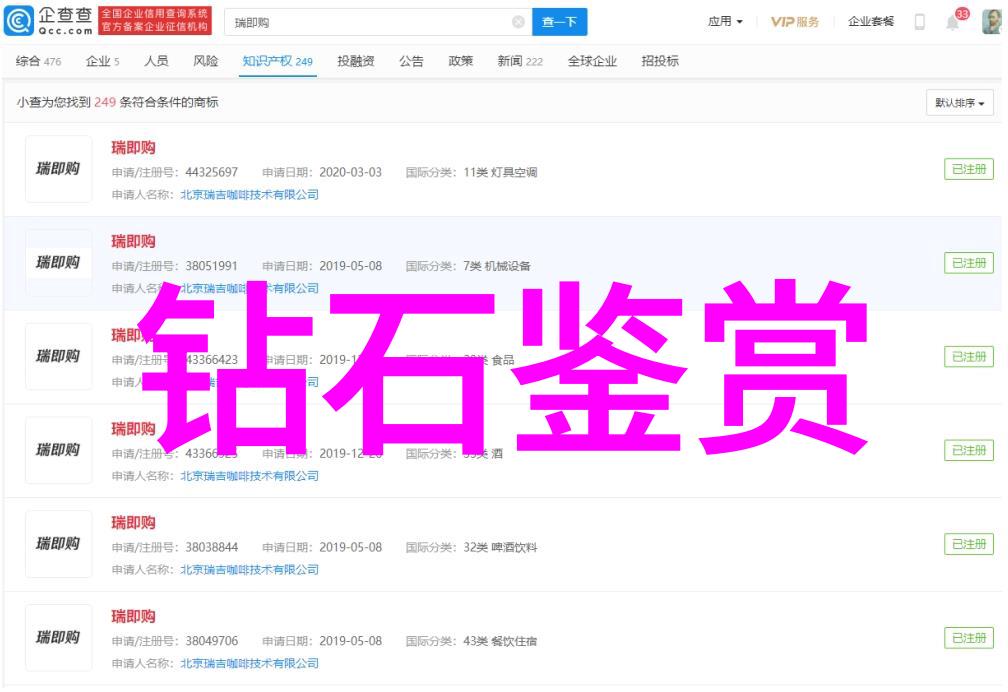Open the mobile phone app icon
Image resolution: width=1008 pixels, height=692 pixels.
point(919,22)
